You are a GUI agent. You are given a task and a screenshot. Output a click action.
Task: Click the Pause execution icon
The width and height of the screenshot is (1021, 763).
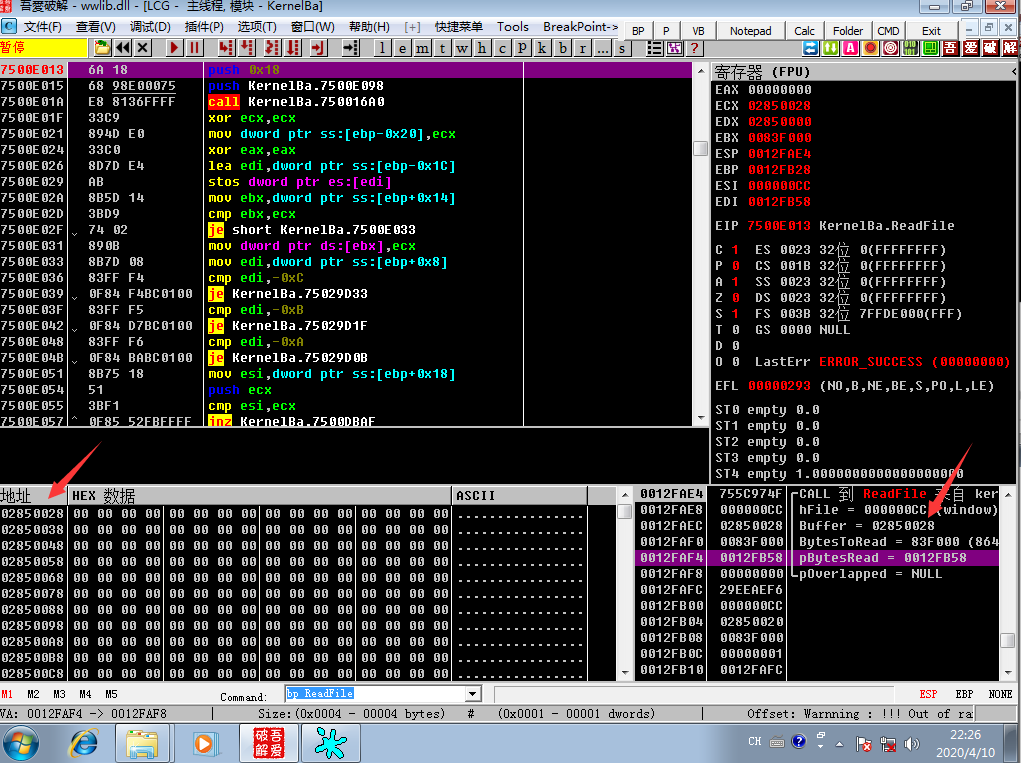click(194, 48)
